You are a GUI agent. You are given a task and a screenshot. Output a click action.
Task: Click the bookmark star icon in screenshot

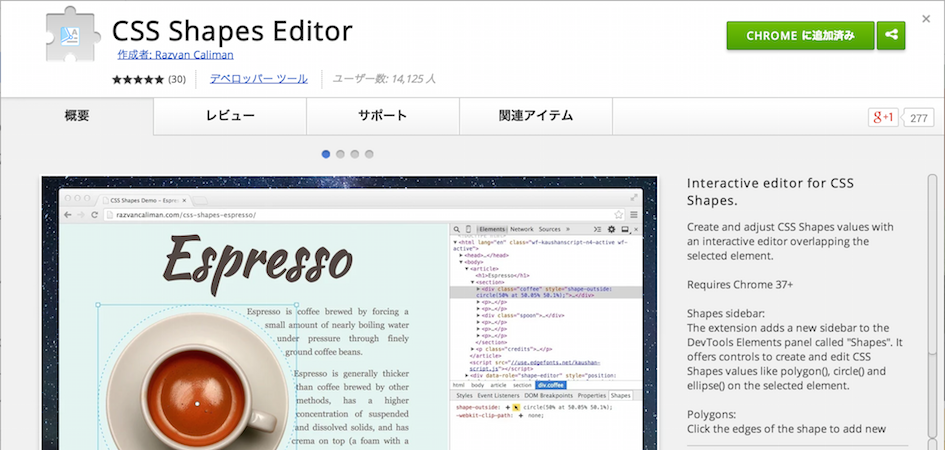tap(618, 215)
